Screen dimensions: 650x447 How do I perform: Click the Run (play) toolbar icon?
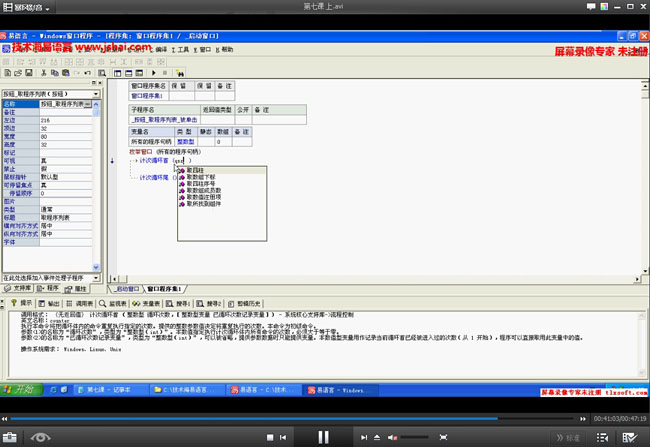point(153,72)
